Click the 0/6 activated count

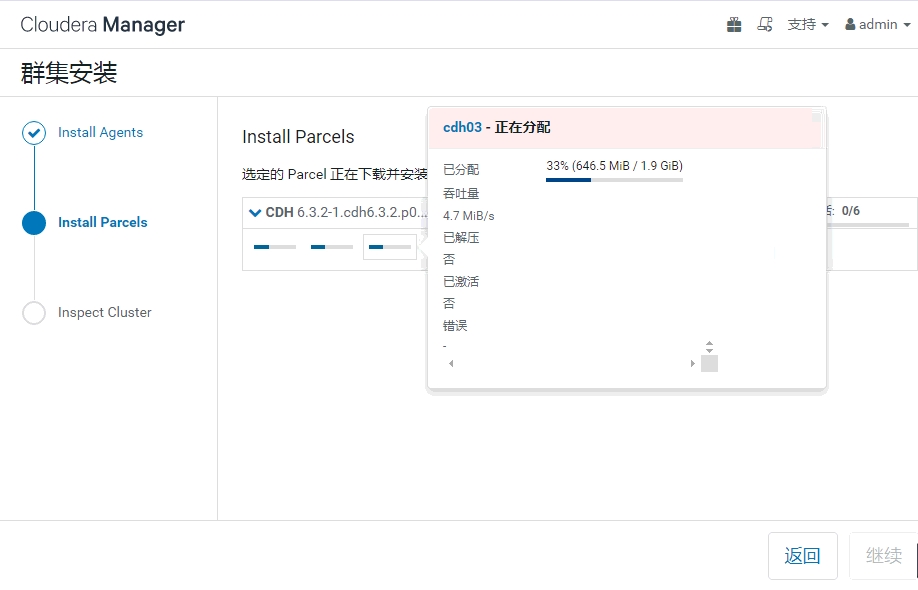coord(851,211)
